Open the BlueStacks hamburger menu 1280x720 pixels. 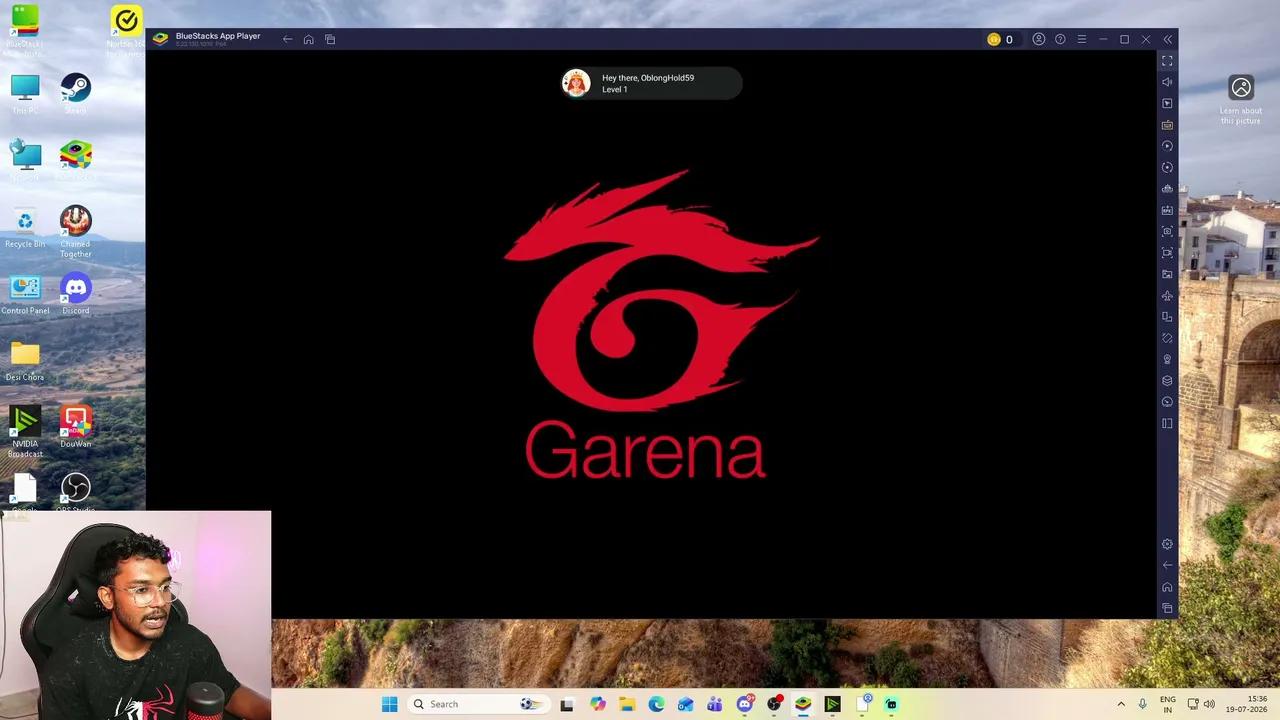pos(1081,39)
